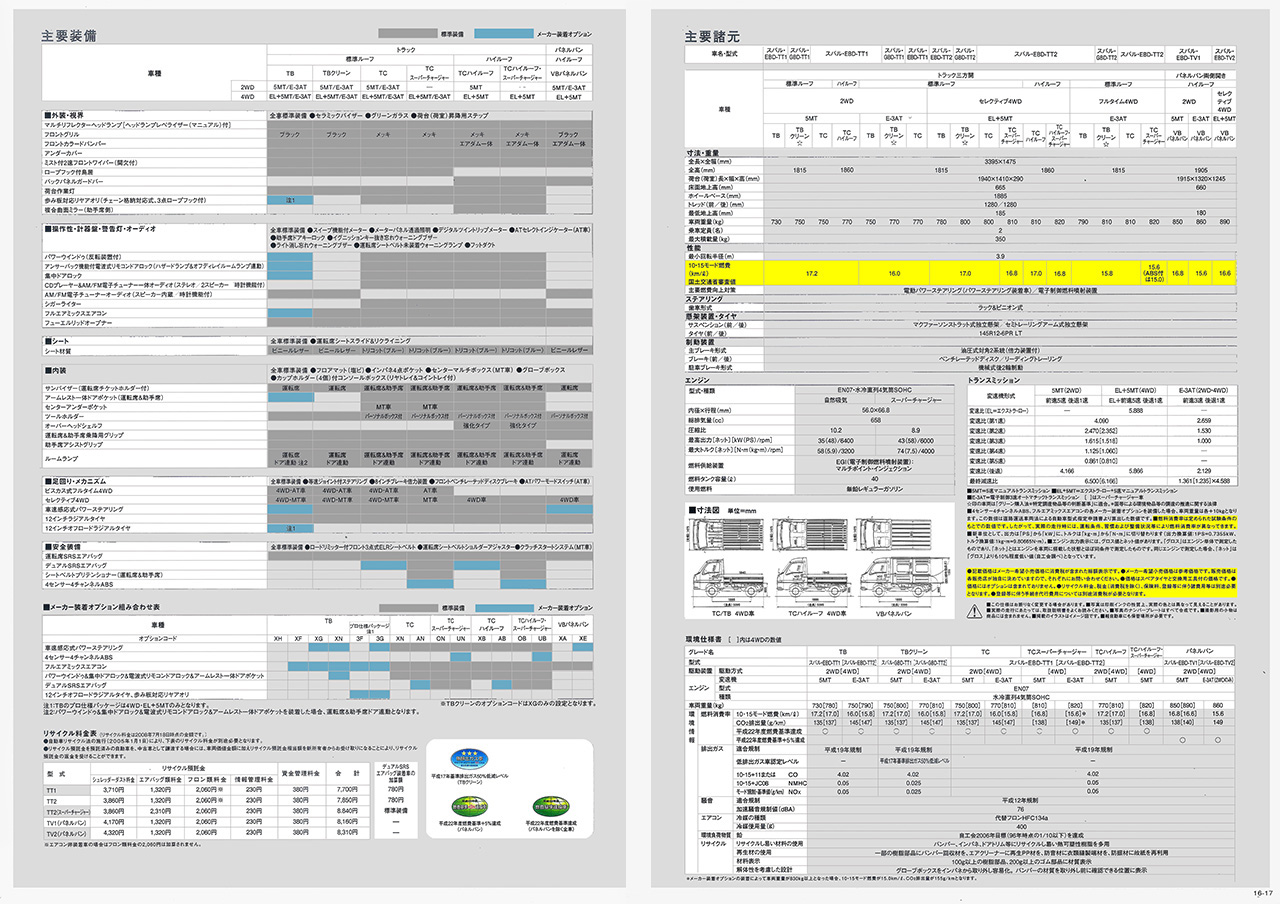Click the 8,840円 total in recycle-fee table
1280x904 pixels.
click(x=348, y=811)
